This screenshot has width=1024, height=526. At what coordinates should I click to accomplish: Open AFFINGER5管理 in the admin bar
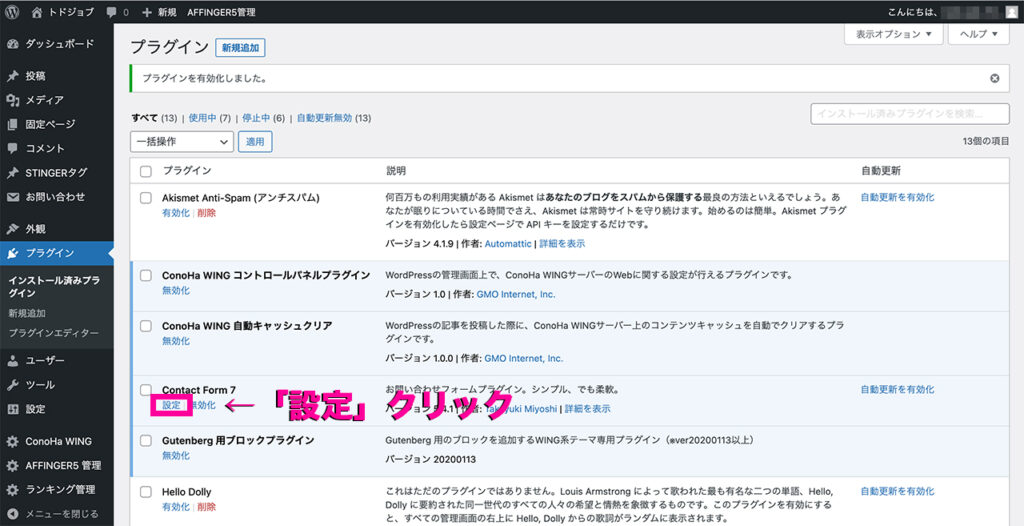tap(221, 12)
